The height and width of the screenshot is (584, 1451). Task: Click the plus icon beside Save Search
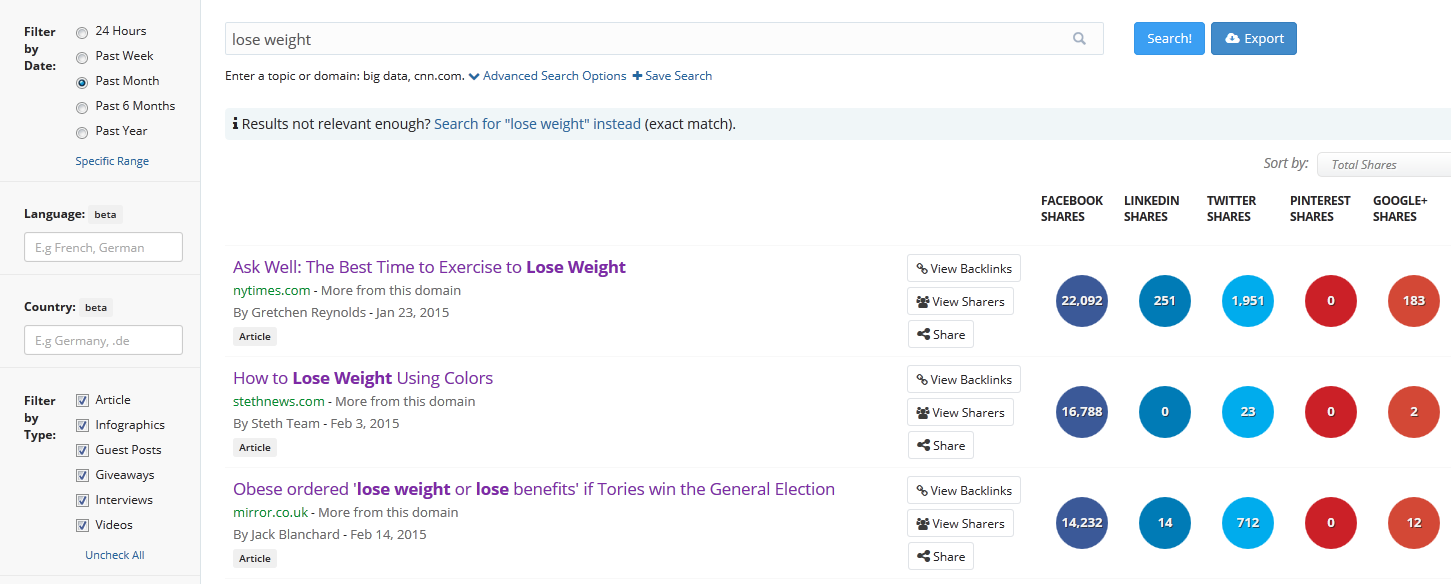tap(637, 76)
